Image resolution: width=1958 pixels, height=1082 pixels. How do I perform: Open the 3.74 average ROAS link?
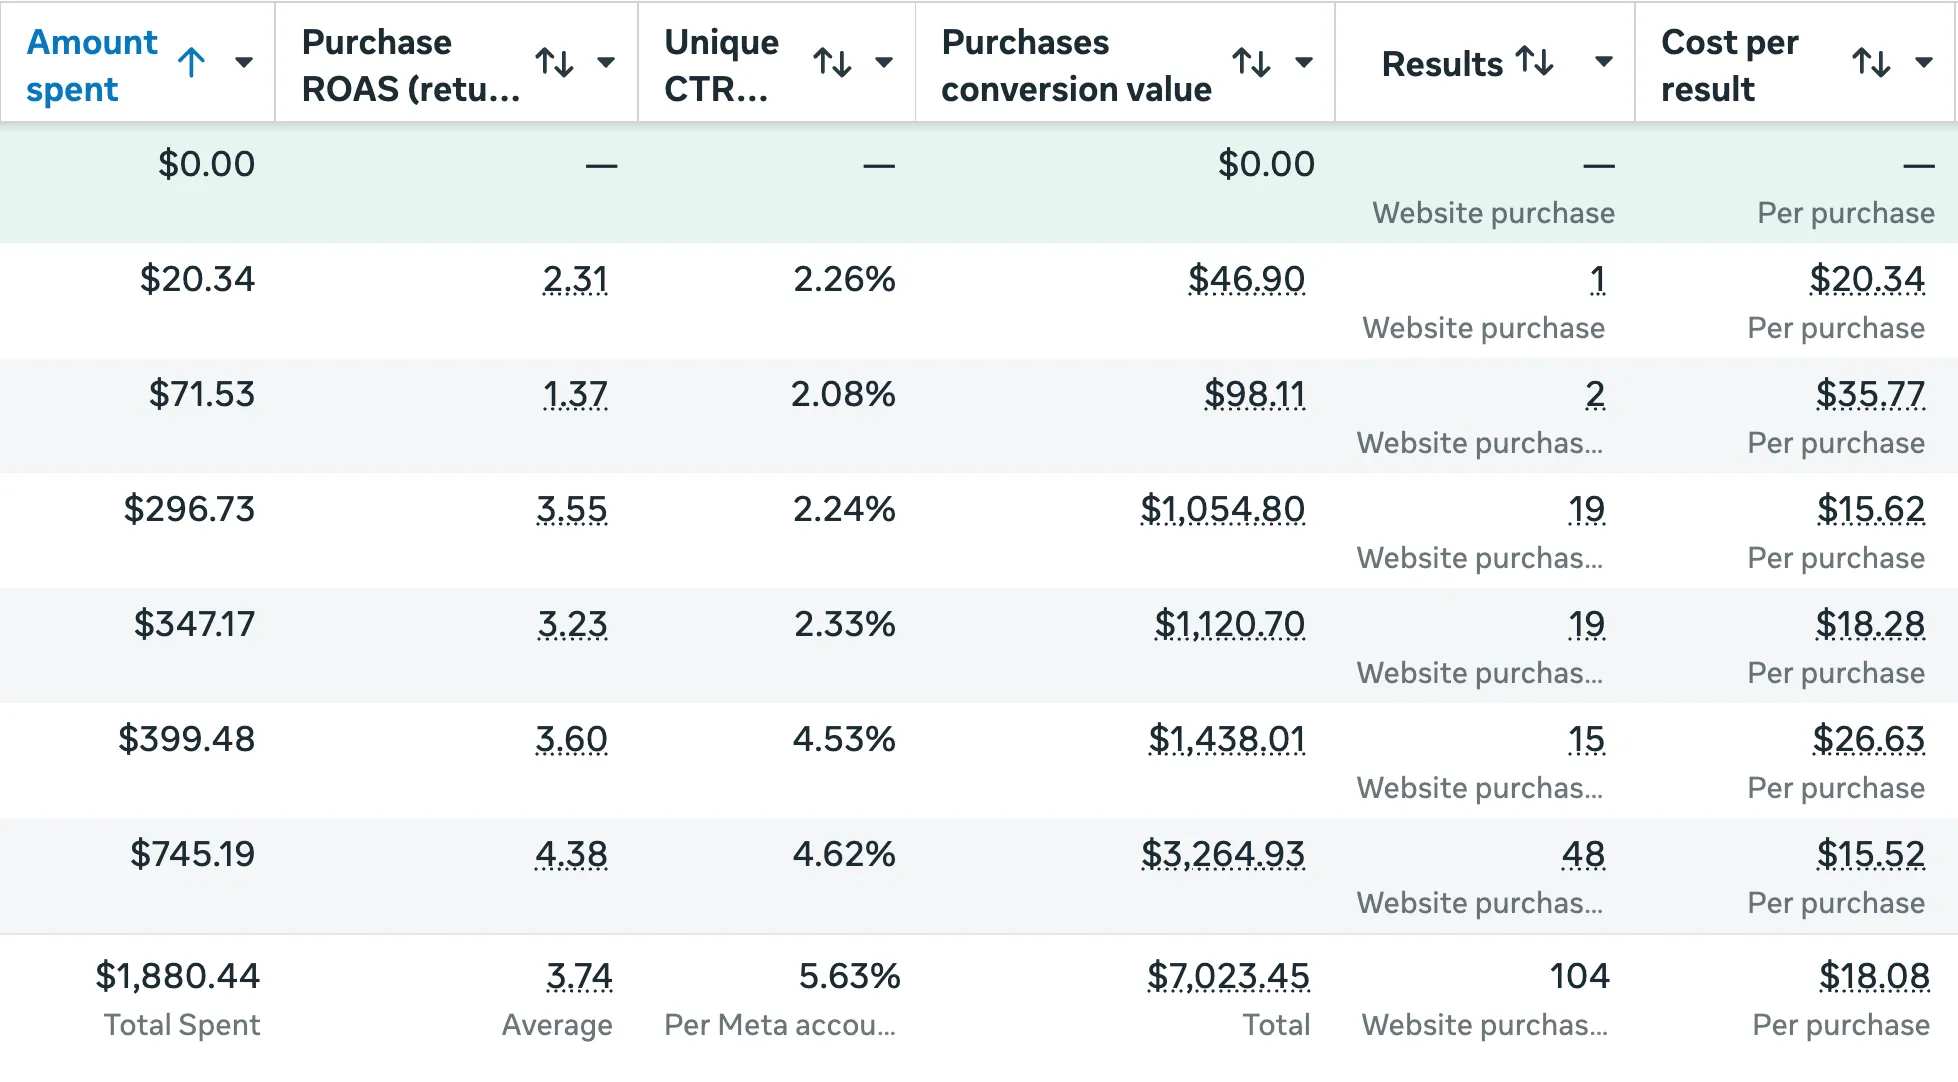click(580, 976)
